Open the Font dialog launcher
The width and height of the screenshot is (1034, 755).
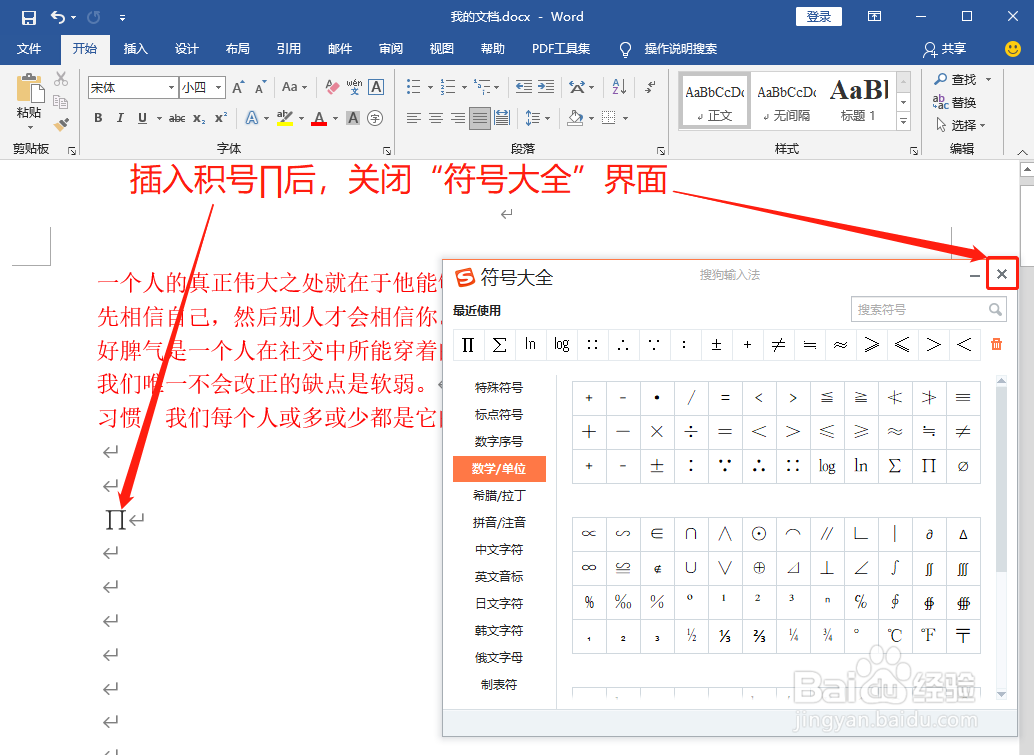(387, 151)
